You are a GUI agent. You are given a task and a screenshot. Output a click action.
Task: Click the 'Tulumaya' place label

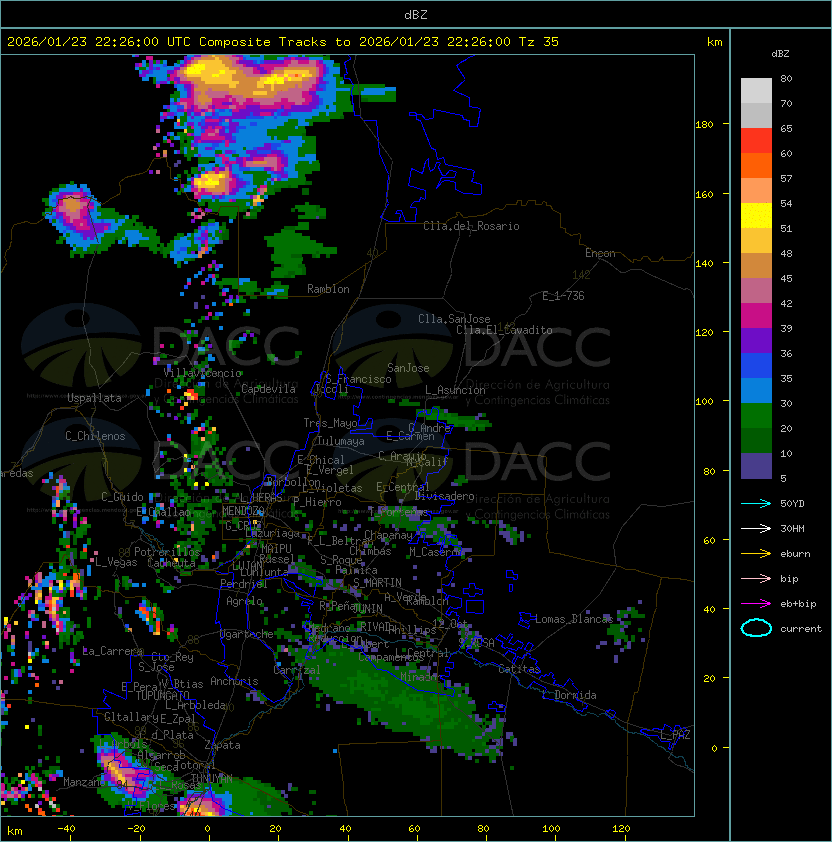point(341,441)
